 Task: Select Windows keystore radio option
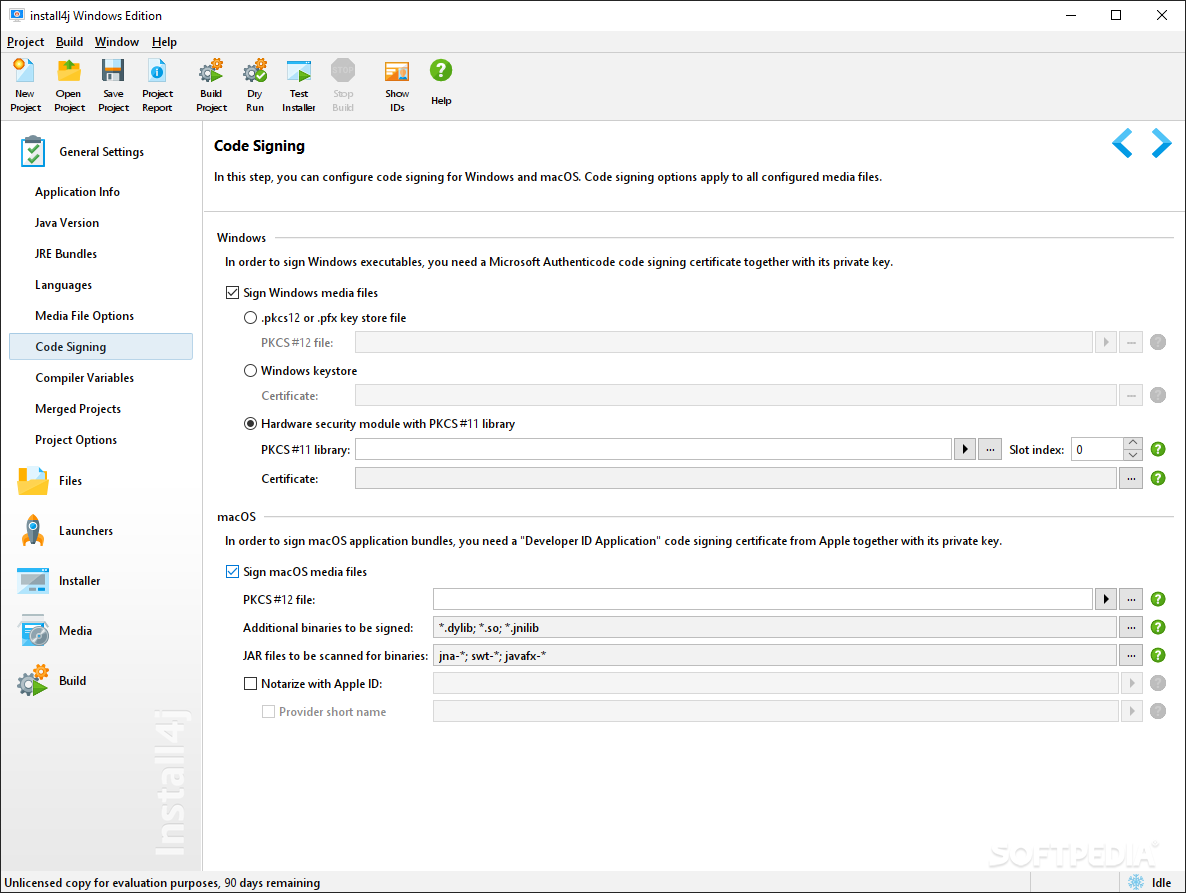coord(250,371)
